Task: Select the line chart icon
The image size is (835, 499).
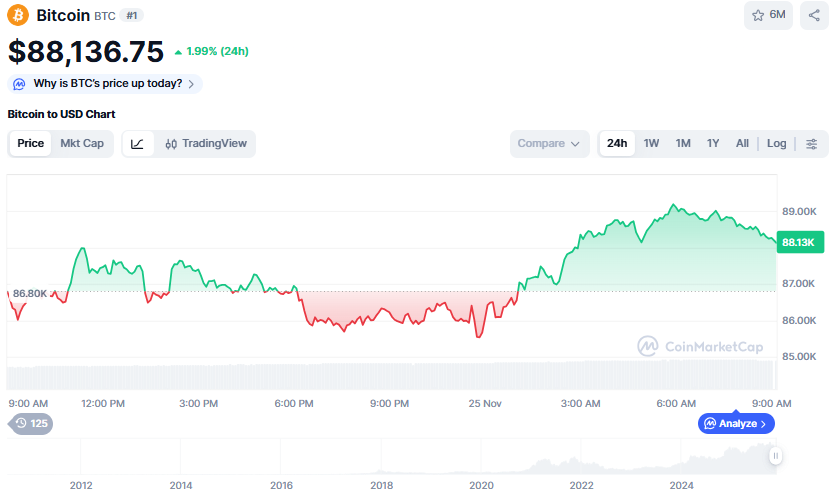Action: click(x=138, y=144)
